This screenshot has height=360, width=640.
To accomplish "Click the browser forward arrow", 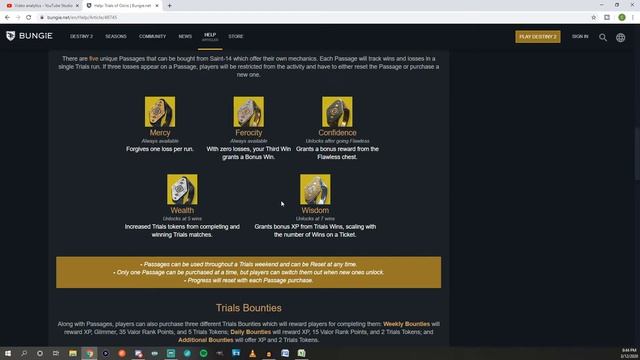I will 18,18.
